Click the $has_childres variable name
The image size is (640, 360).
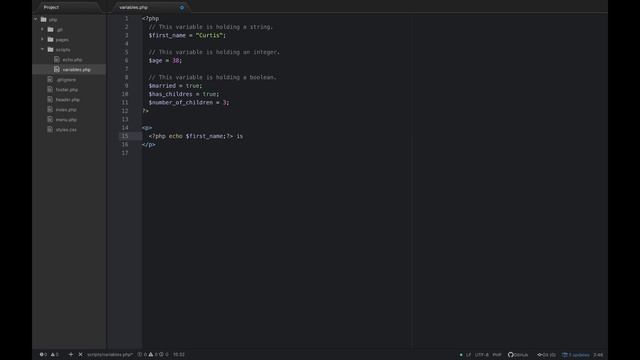tap(171, 94)
